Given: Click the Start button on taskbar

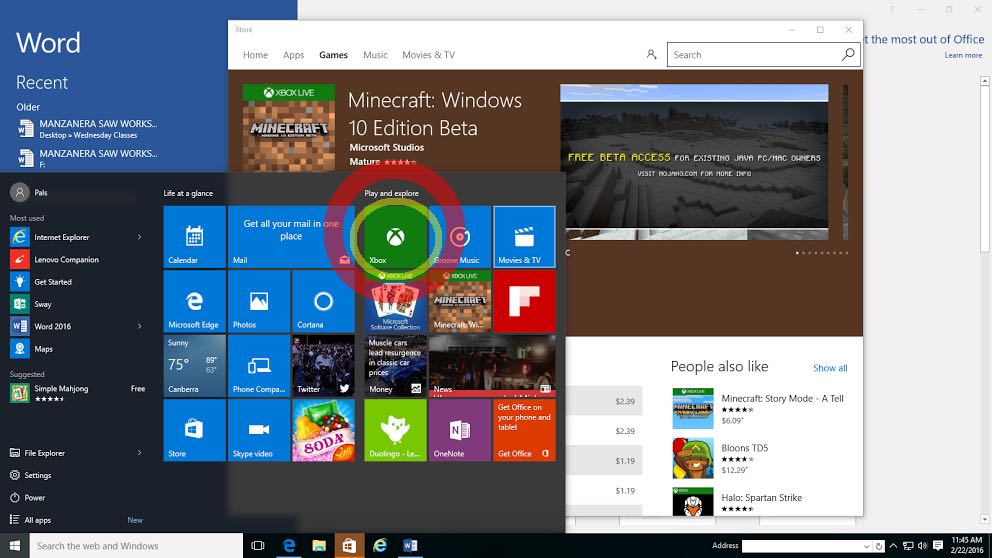Looking at the screenshot, I should (15, 545).
